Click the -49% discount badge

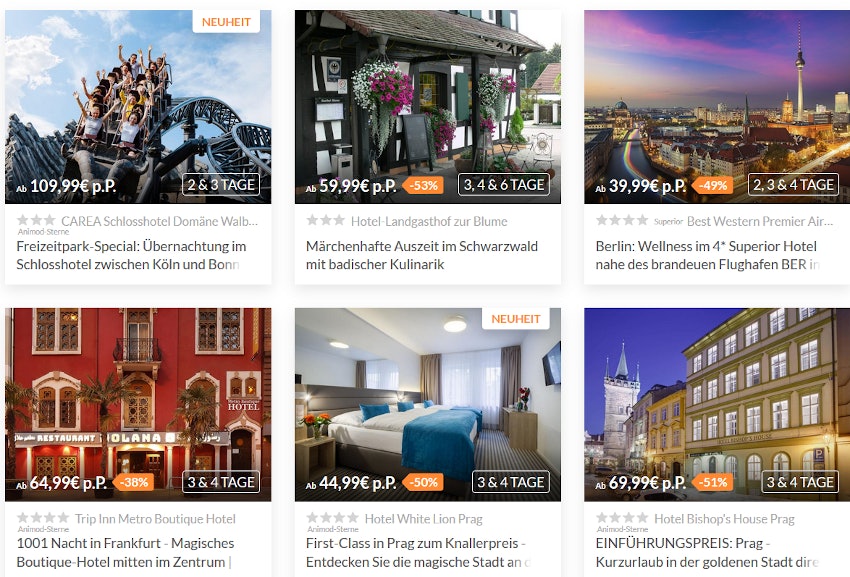(713, 185)
